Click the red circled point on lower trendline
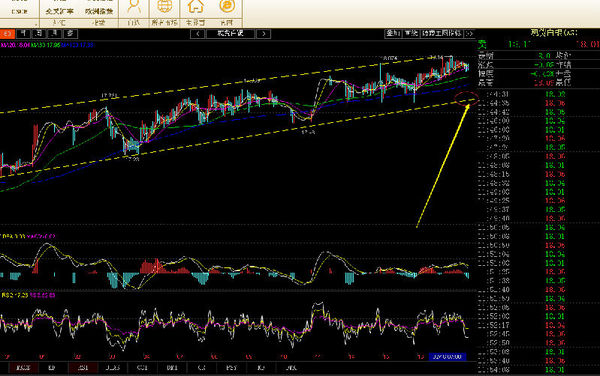The image size is (600, 376). 466,98
